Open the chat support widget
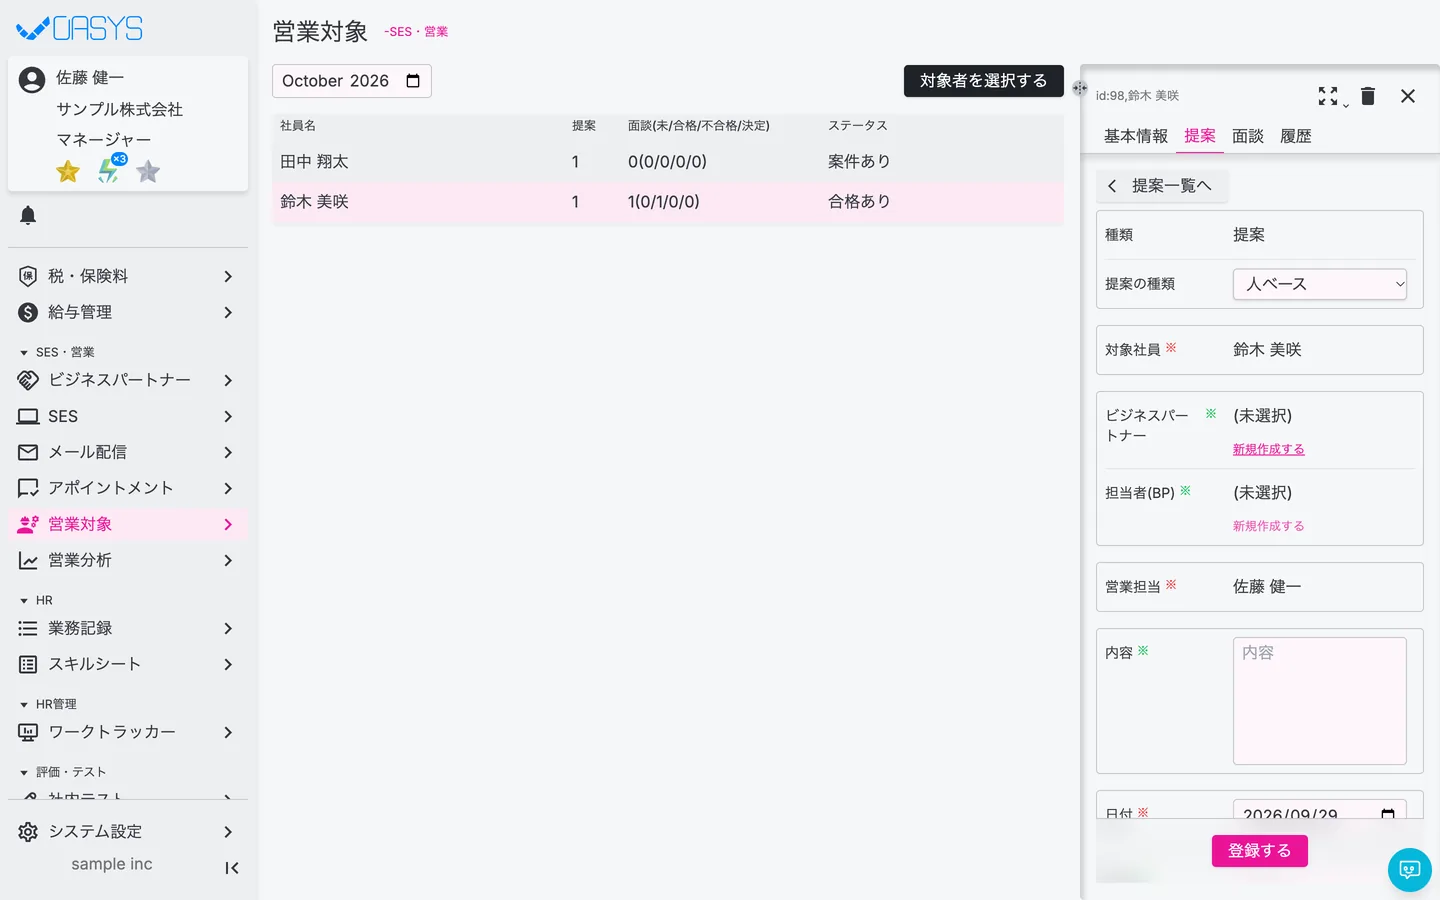 tap(1410, 870)
